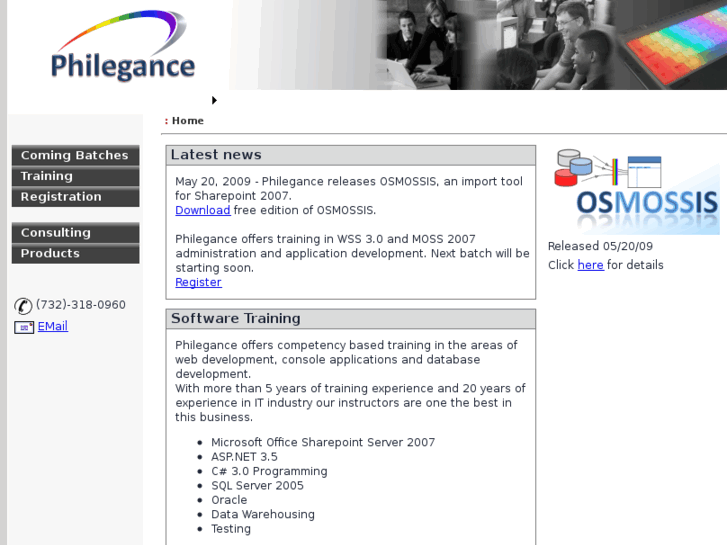Click 'Released 05/20/09' text
The image size is (727, 545).
pos(600,246)
